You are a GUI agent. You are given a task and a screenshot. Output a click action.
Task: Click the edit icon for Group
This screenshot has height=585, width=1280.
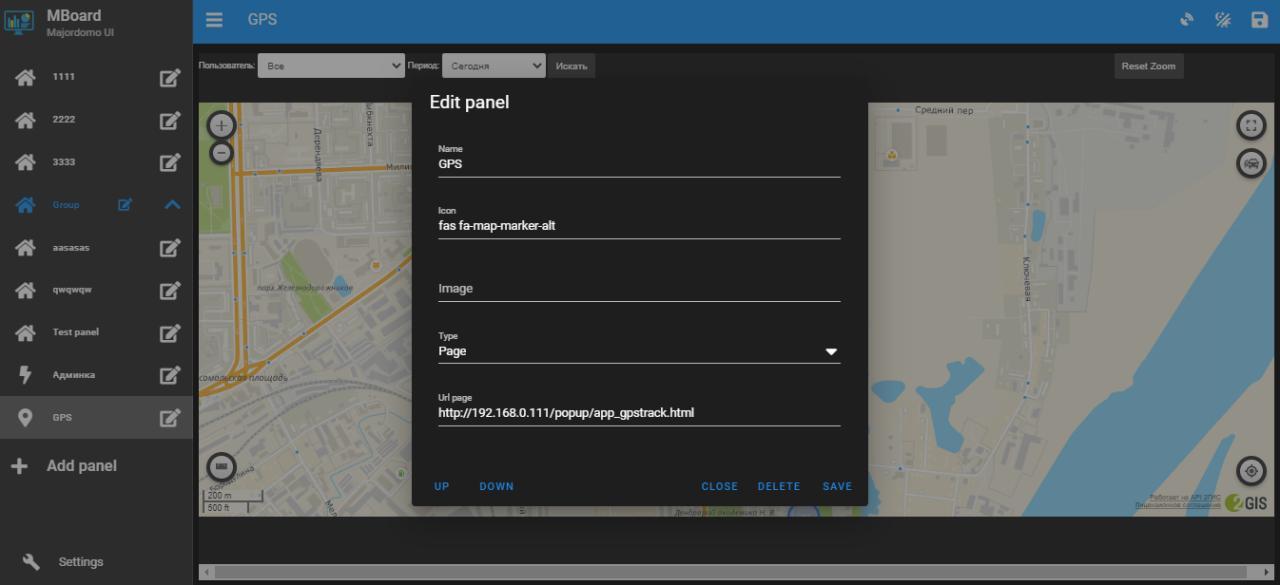(x=125, y=205)
